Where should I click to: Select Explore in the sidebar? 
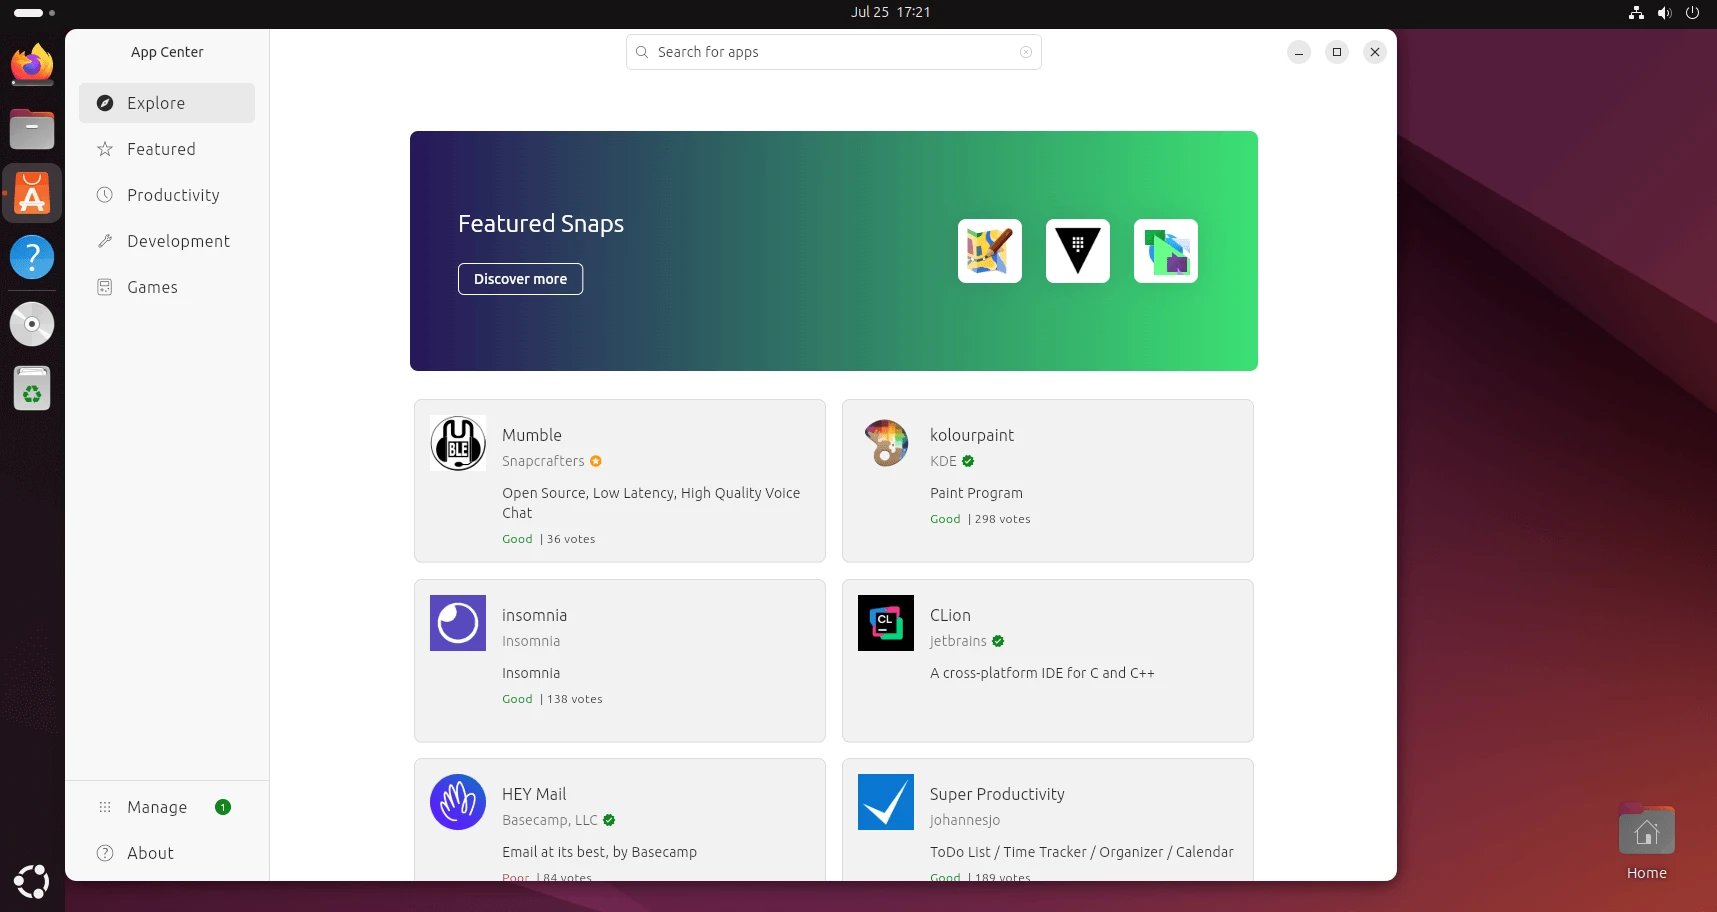tap(167, 103)
